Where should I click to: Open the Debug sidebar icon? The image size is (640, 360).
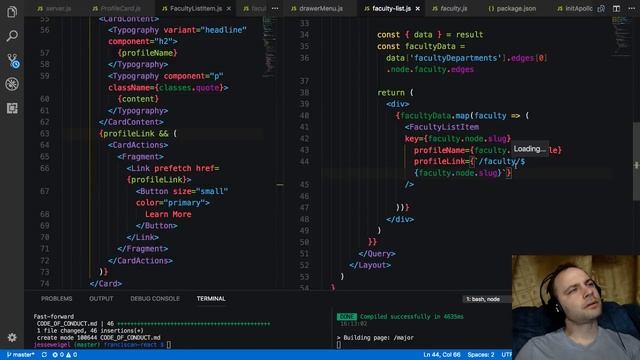click(12, 84)
